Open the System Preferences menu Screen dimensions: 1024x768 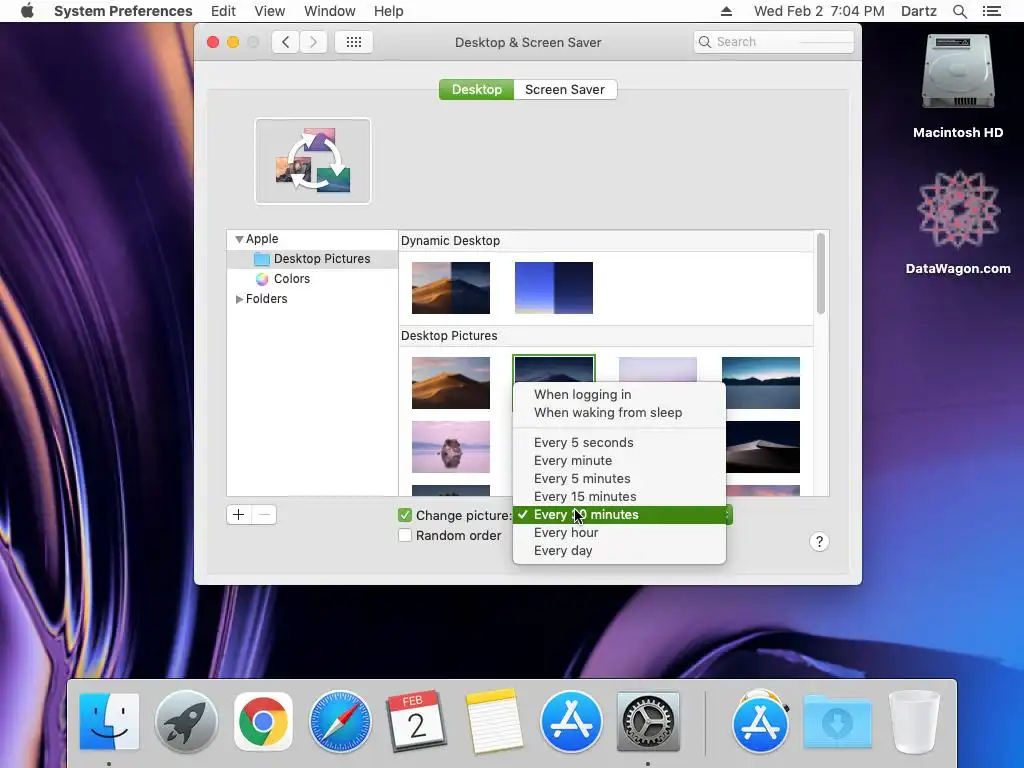point(123,11)
